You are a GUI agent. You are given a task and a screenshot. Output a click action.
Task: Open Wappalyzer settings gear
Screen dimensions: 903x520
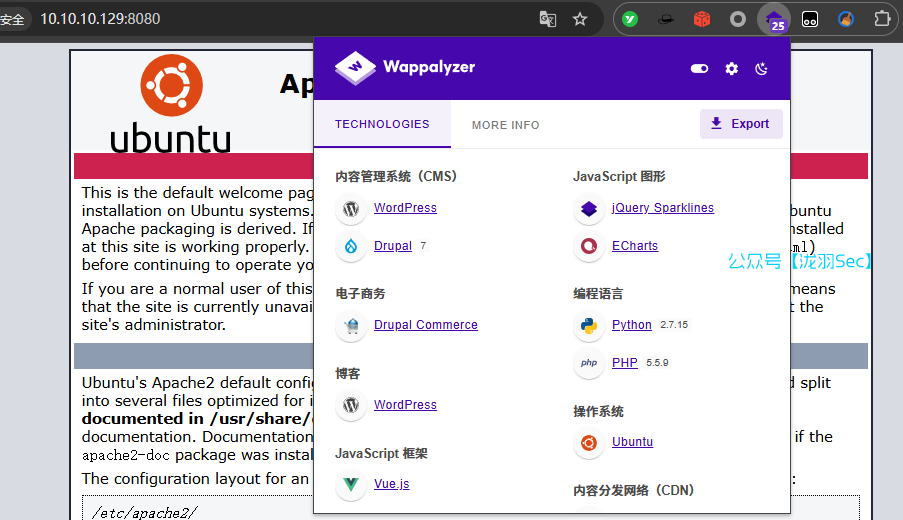click(x=732, y=68)
